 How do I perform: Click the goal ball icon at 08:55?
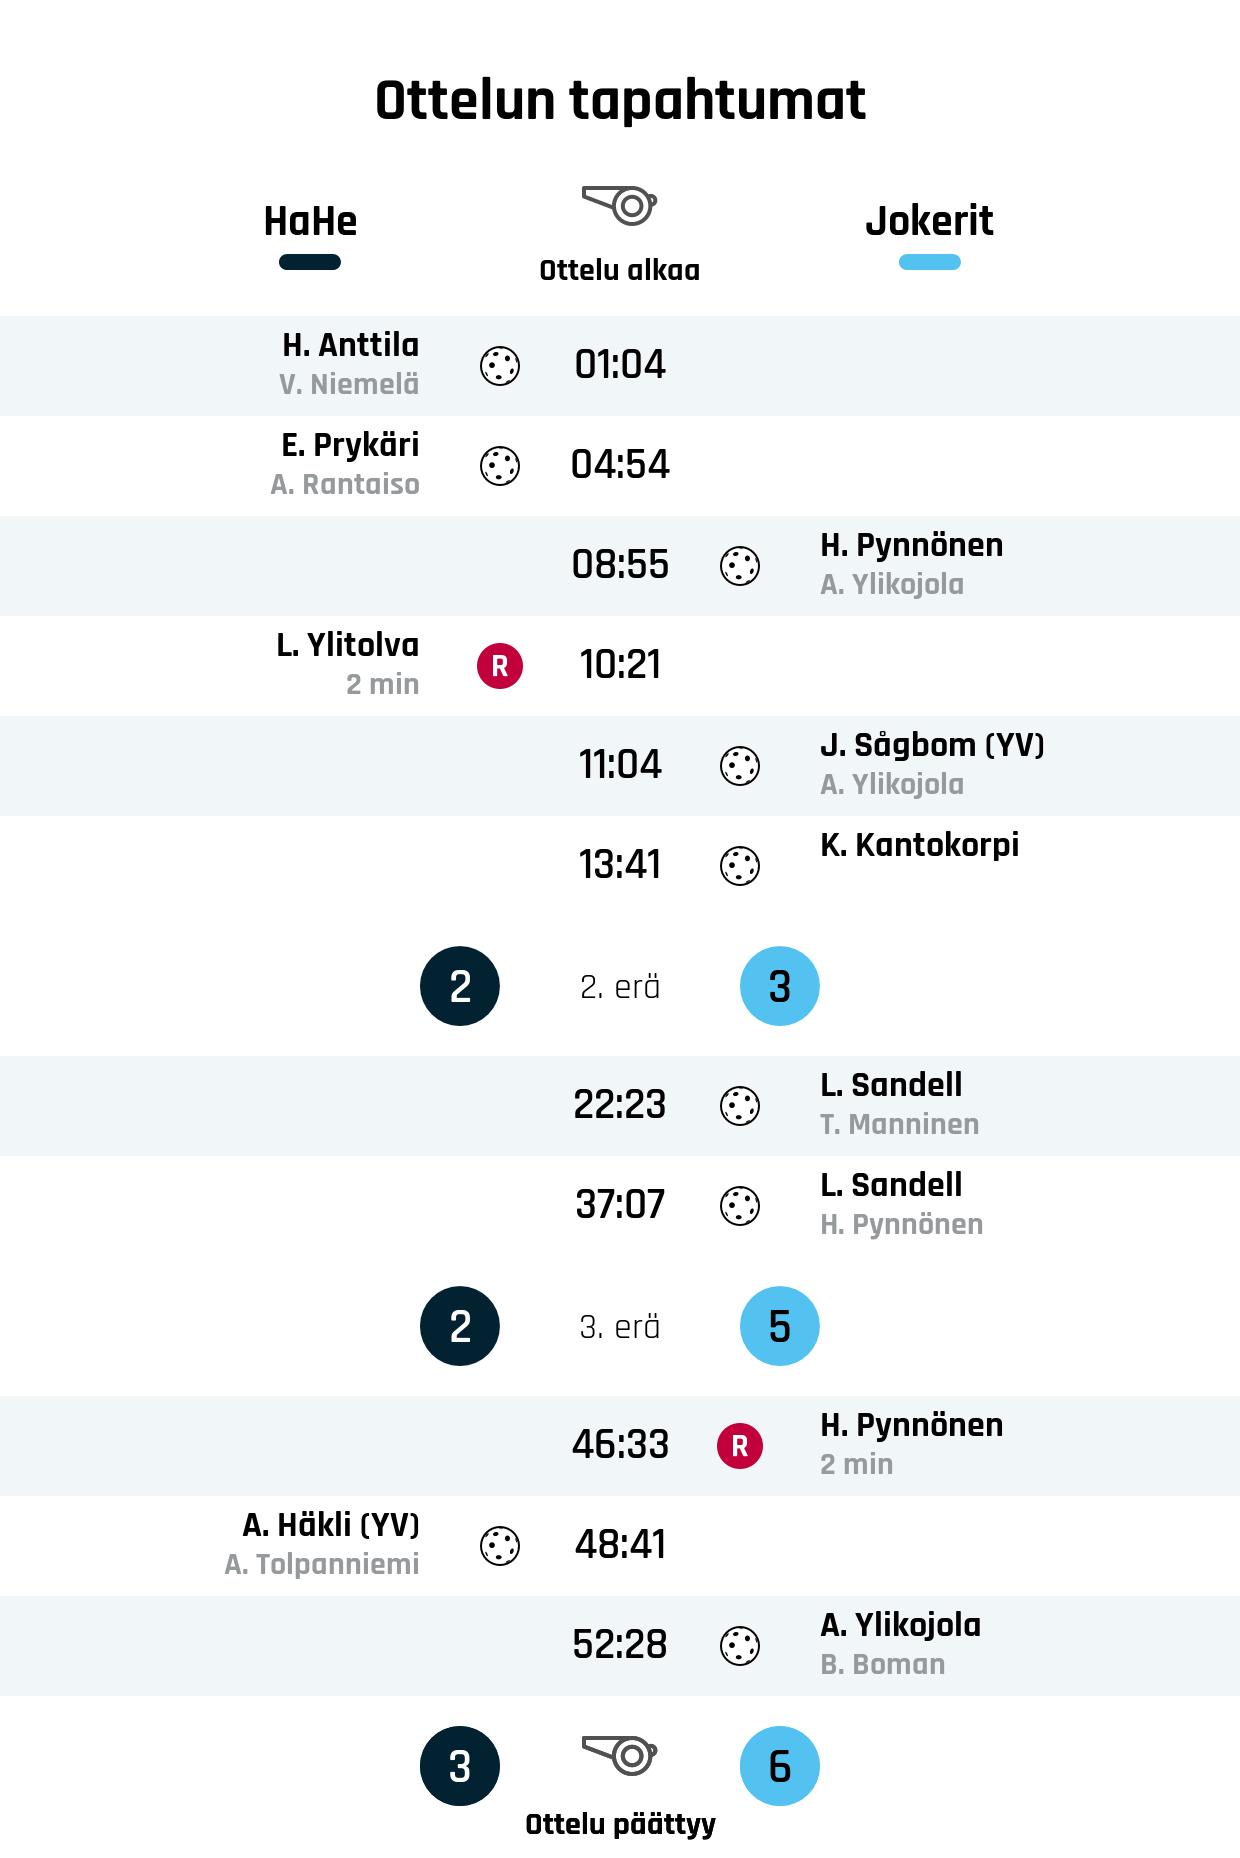pyautogui.click(x=740, y=566)
